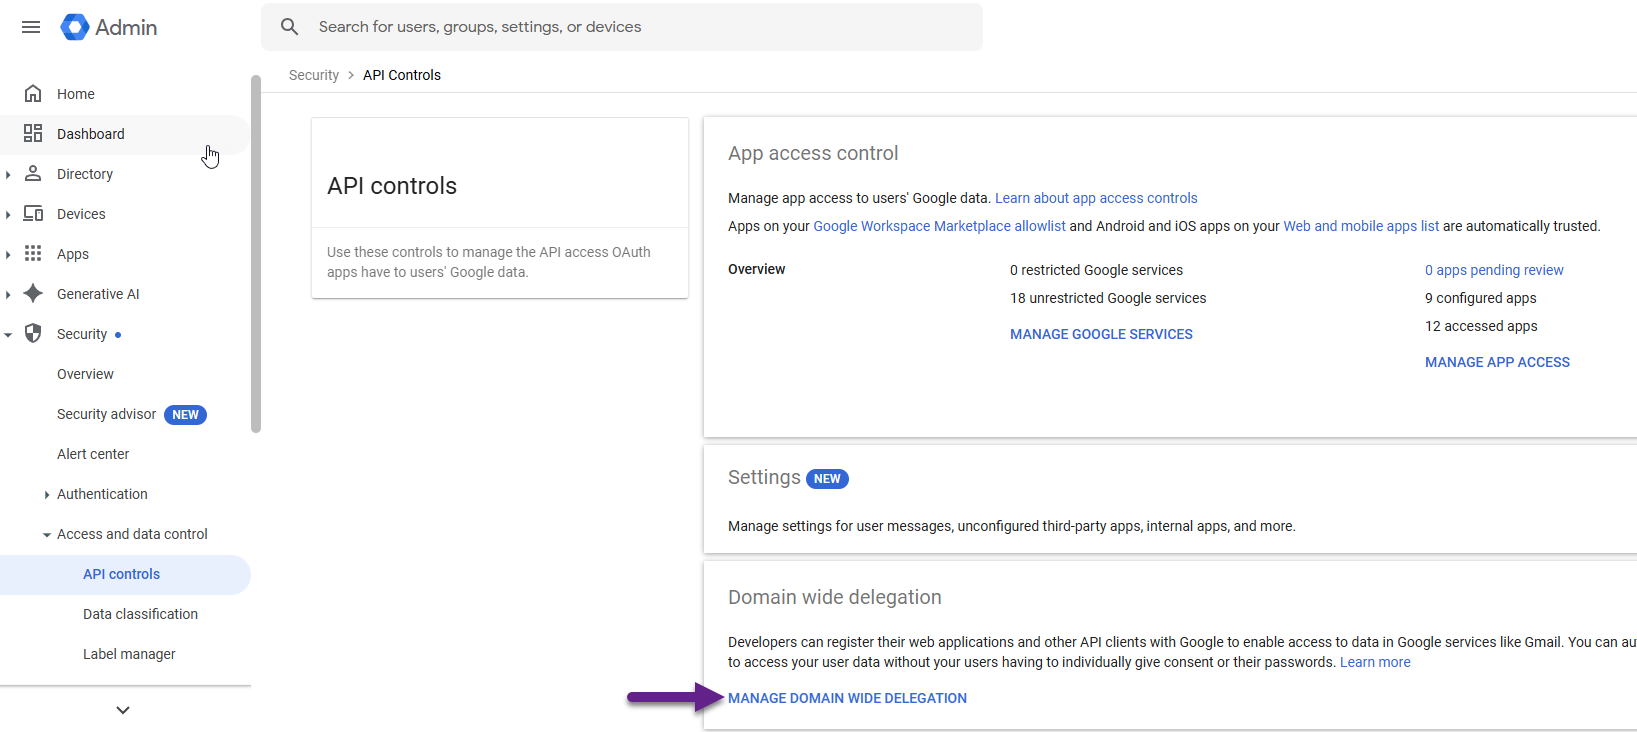The width and height of the screenshot is (1637, 732).
Task: Click the Dashboard grid icon
Action: pyautogui.click(x=33, y=134)
